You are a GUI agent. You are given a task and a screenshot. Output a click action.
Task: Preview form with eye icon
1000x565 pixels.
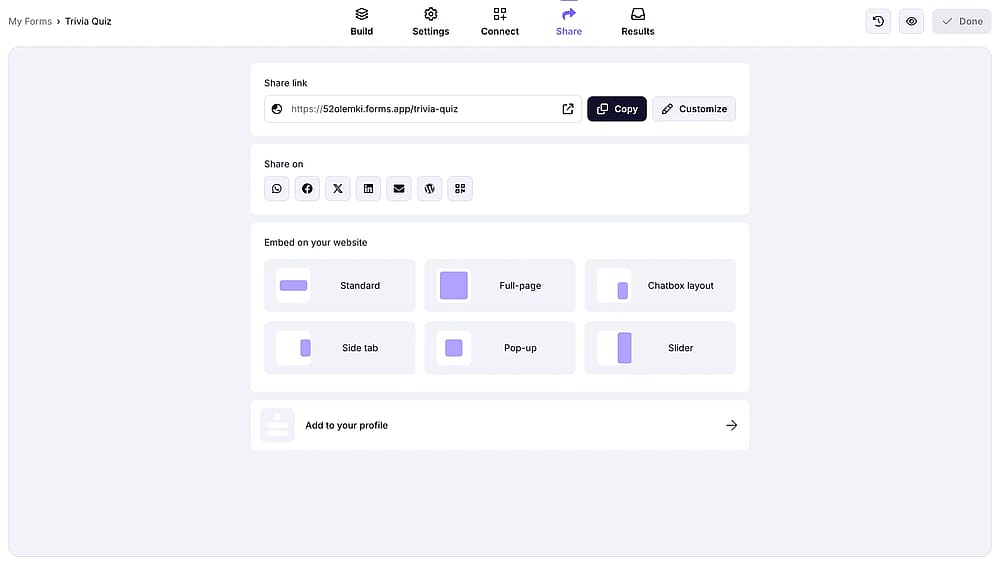(911, 21)
